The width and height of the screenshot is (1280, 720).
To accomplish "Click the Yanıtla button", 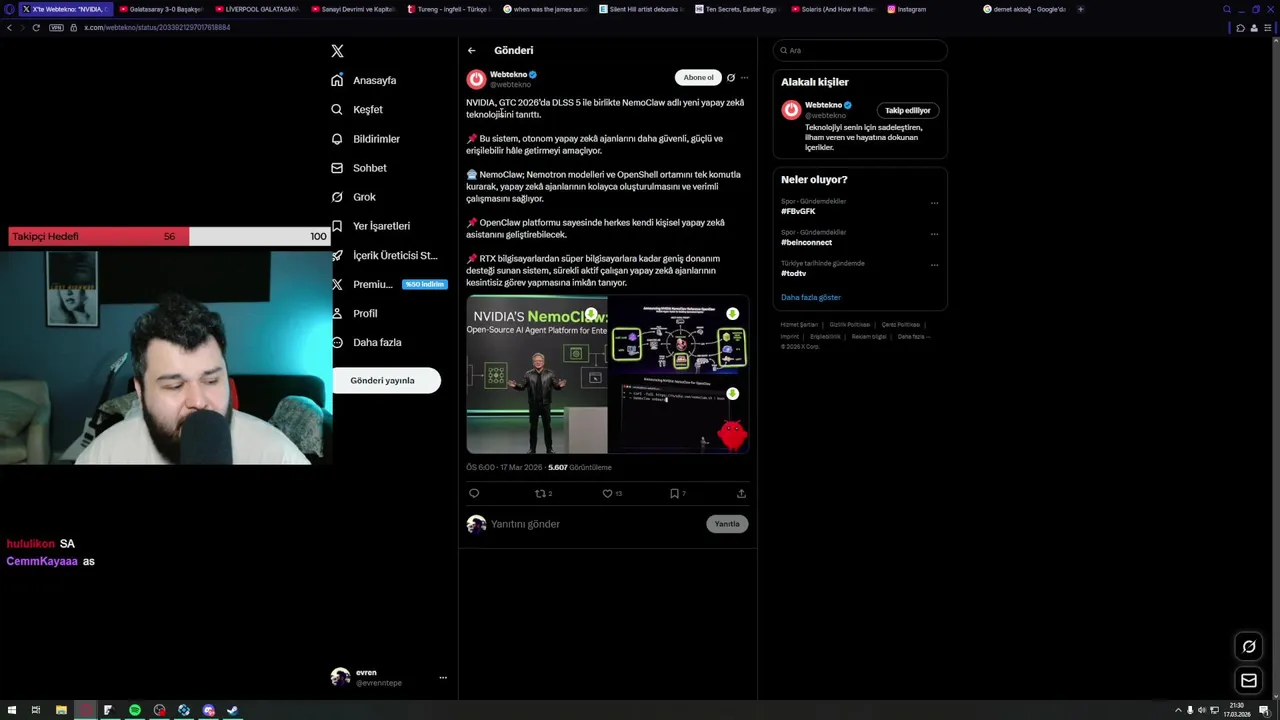I will [x=727, y=524].
